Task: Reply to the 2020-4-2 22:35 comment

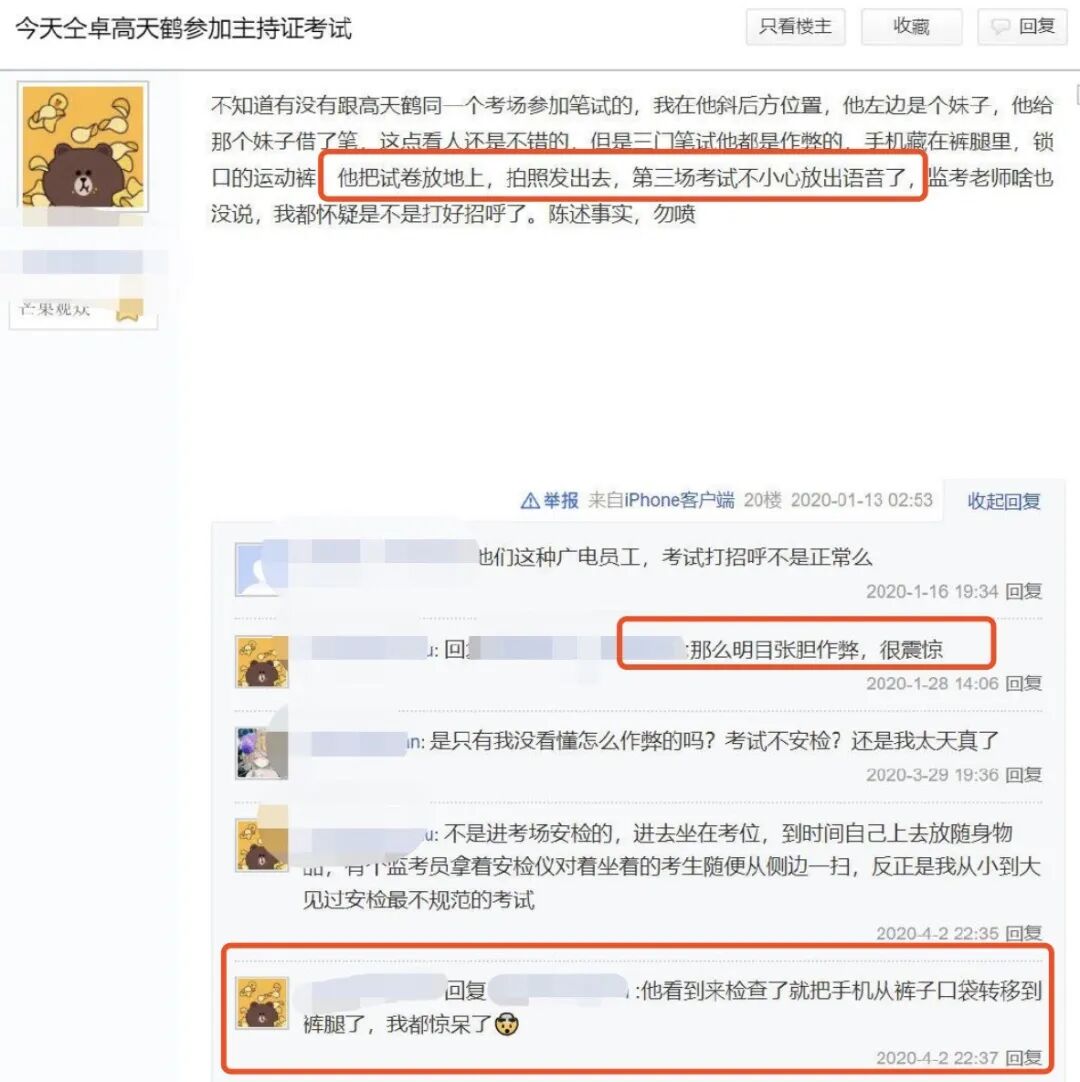Action: pos(1023,933)
